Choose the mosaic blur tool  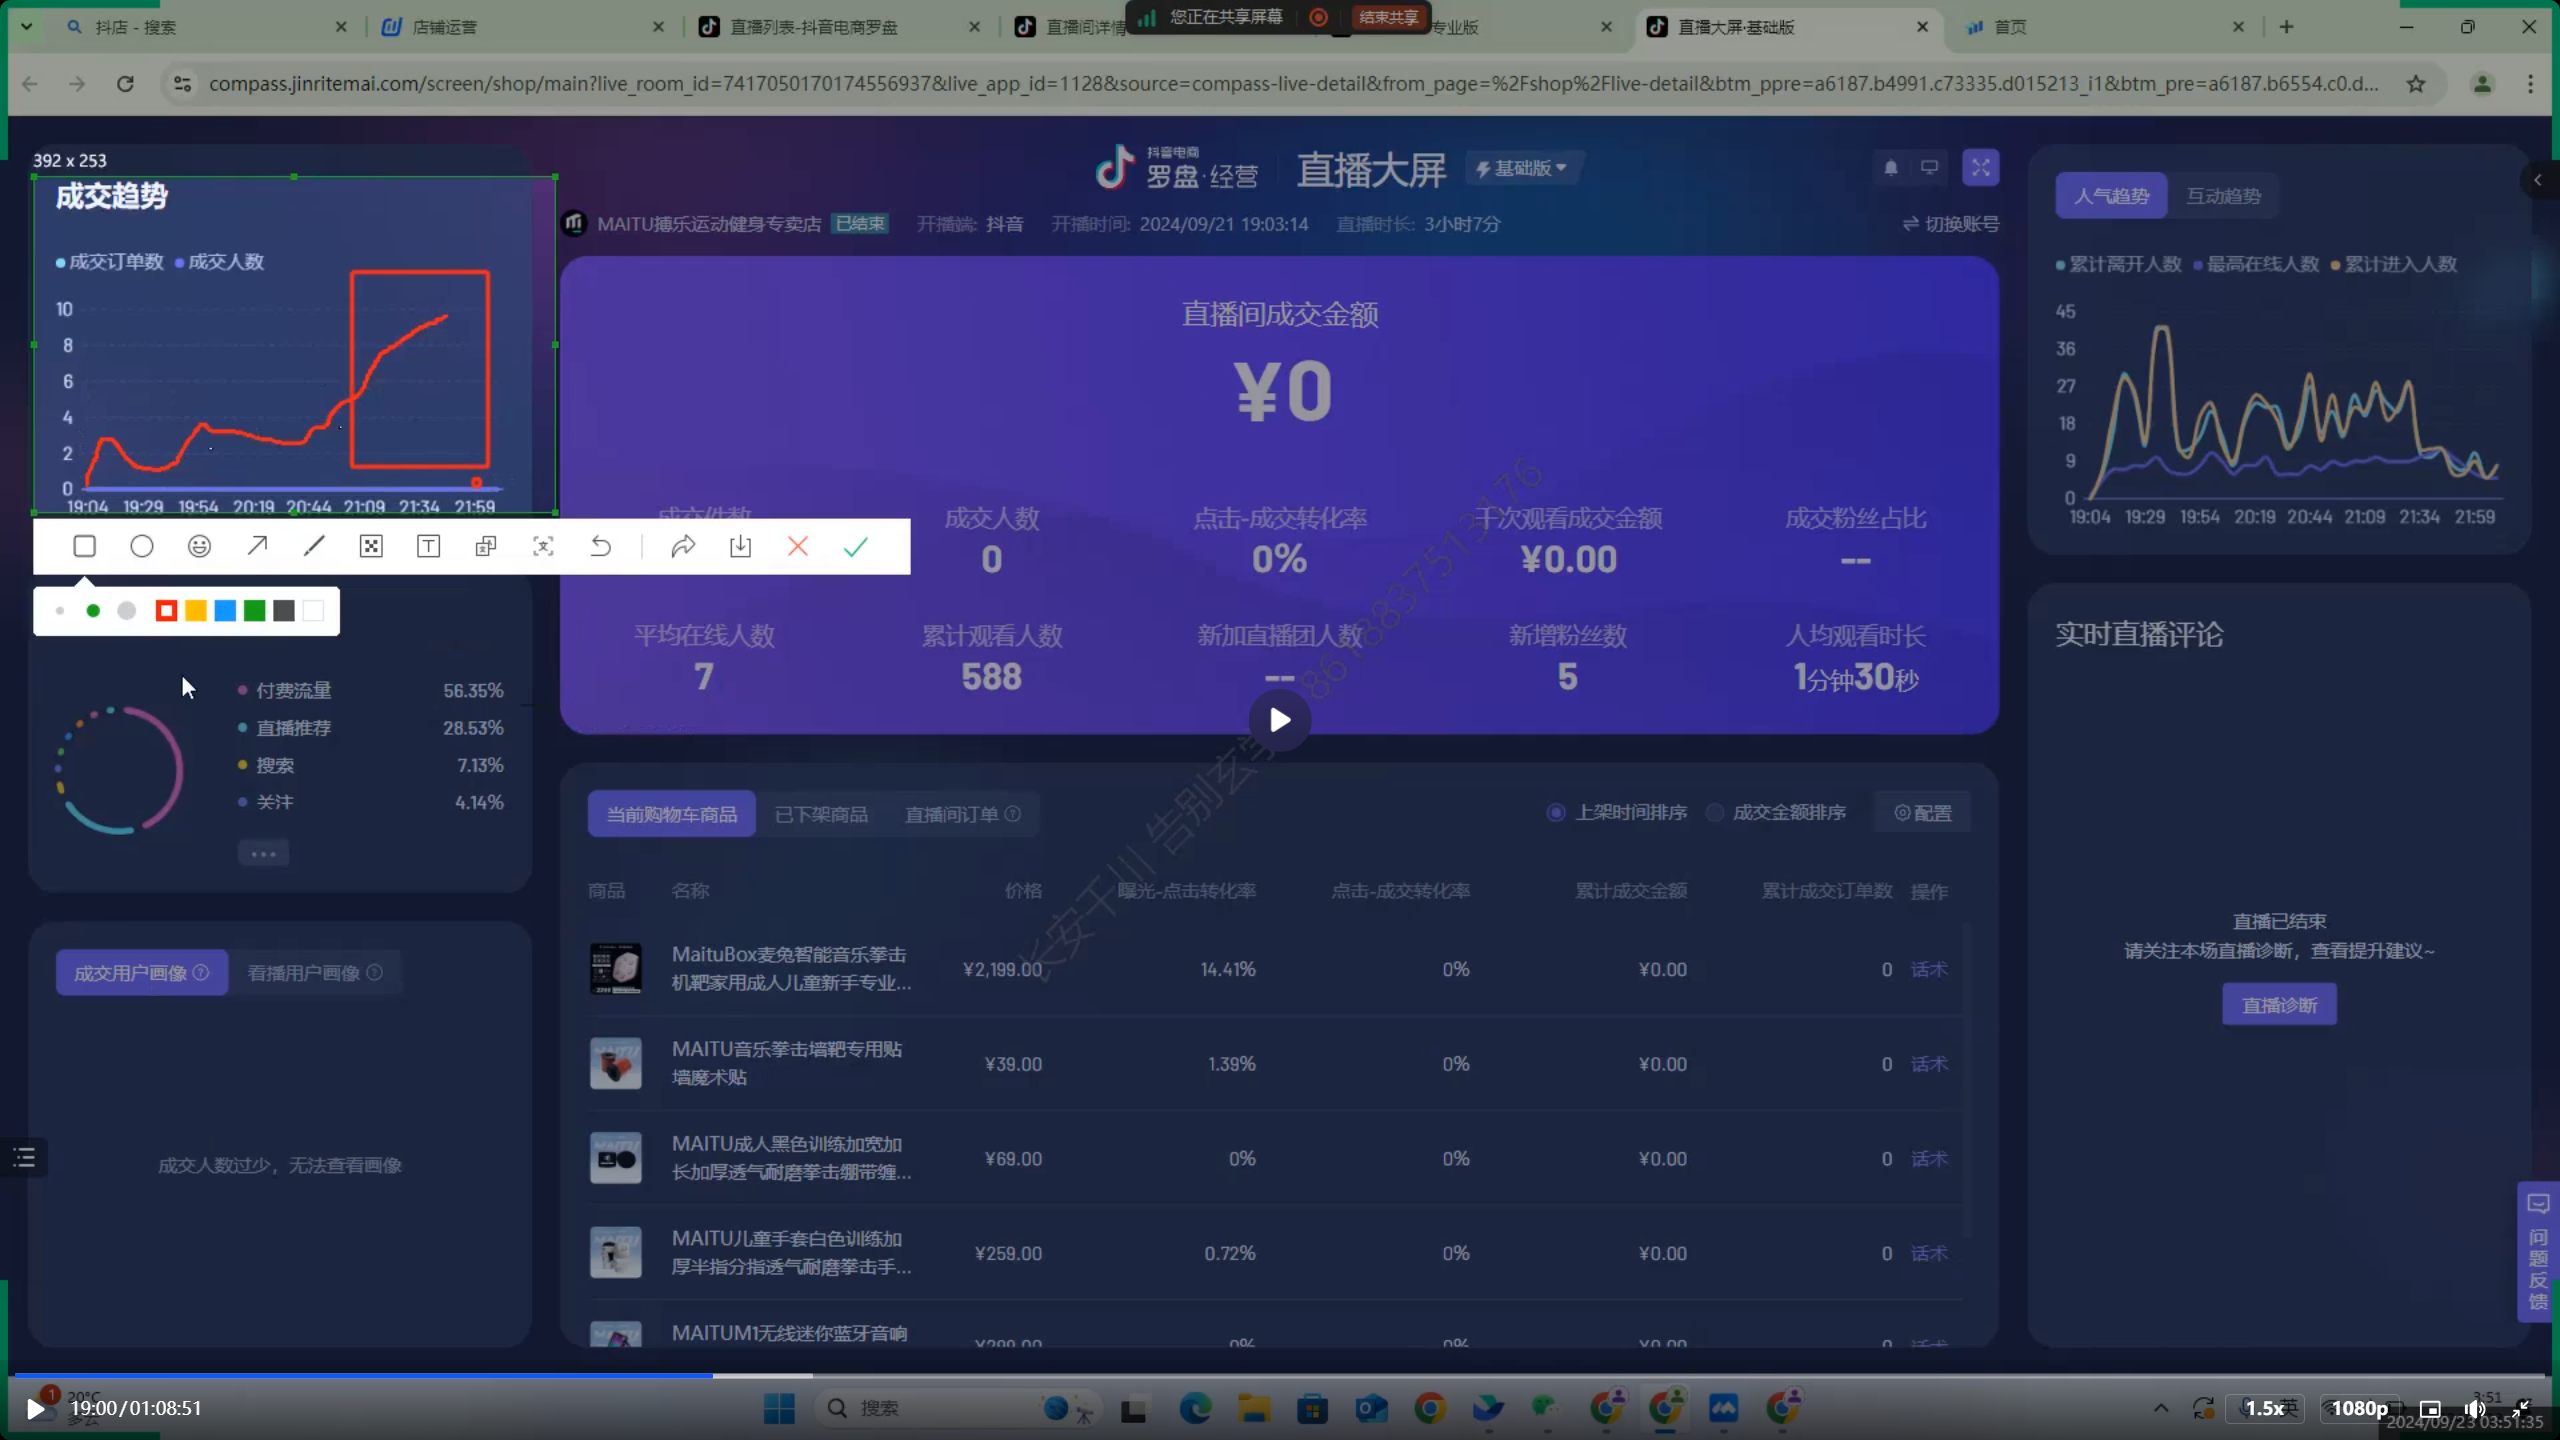point(371,546)
